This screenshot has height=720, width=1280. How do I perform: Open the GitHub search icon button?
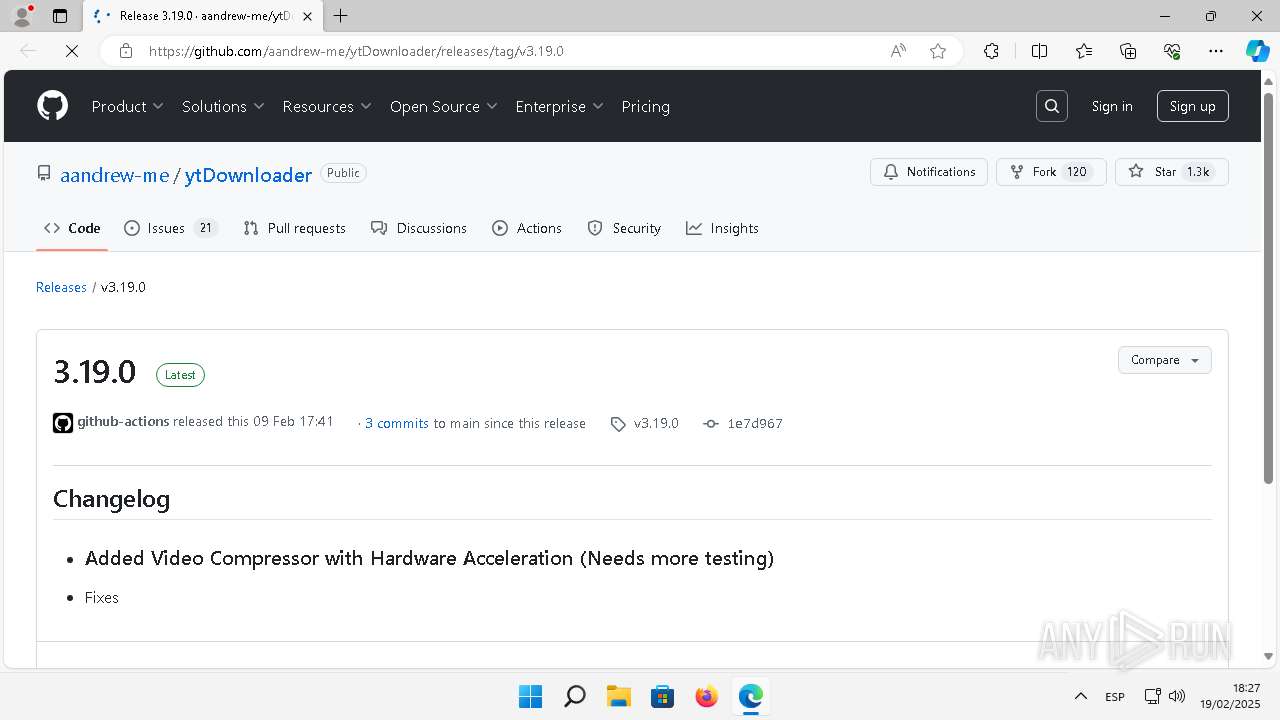point(1052,106)
